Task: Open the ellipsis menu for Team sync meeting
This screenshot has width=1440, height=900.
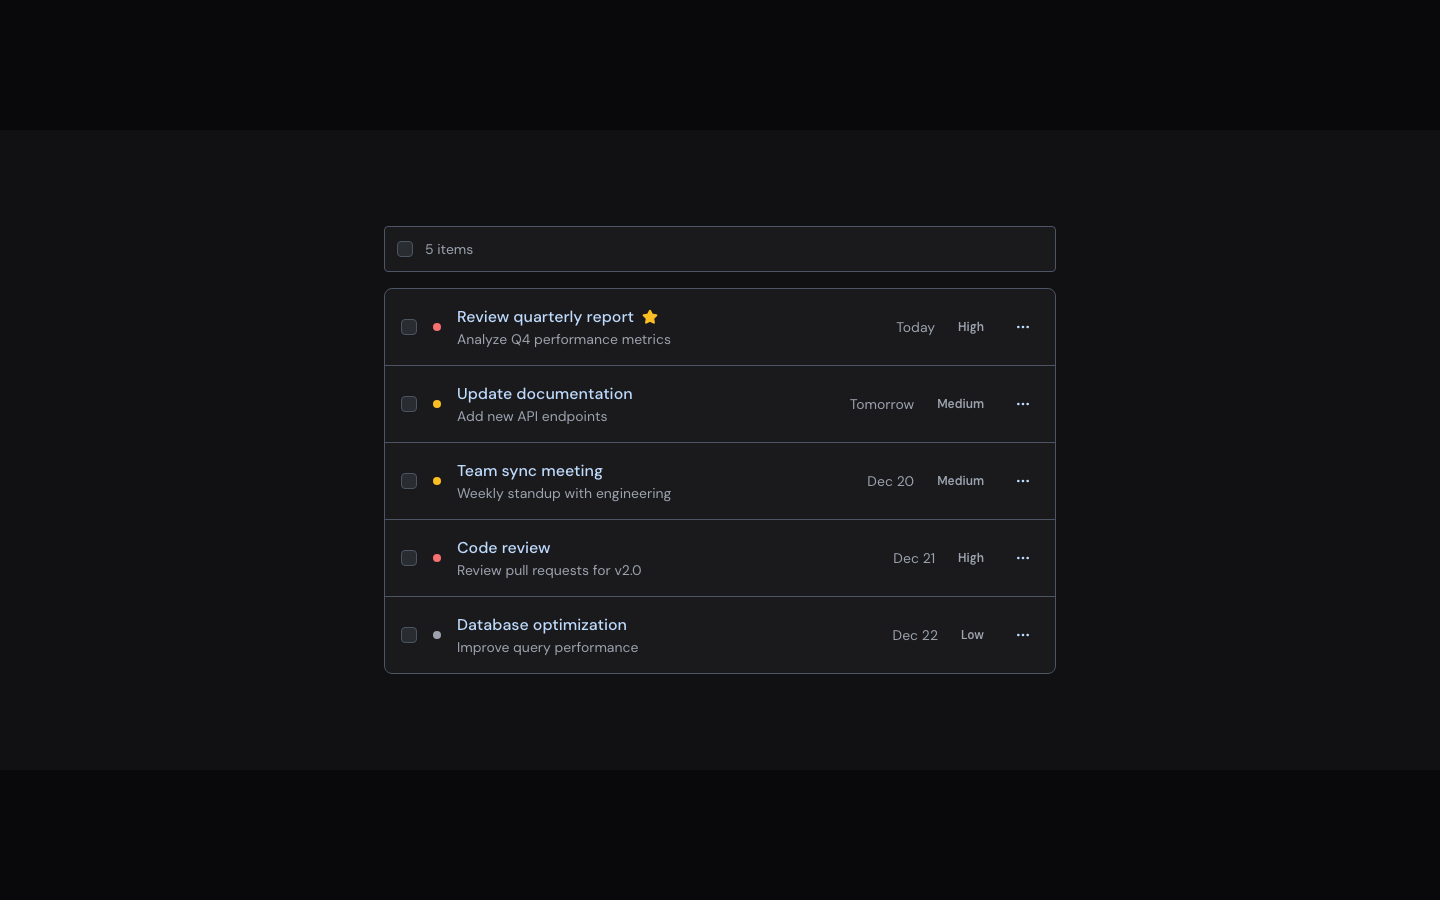Action: 1023,481
